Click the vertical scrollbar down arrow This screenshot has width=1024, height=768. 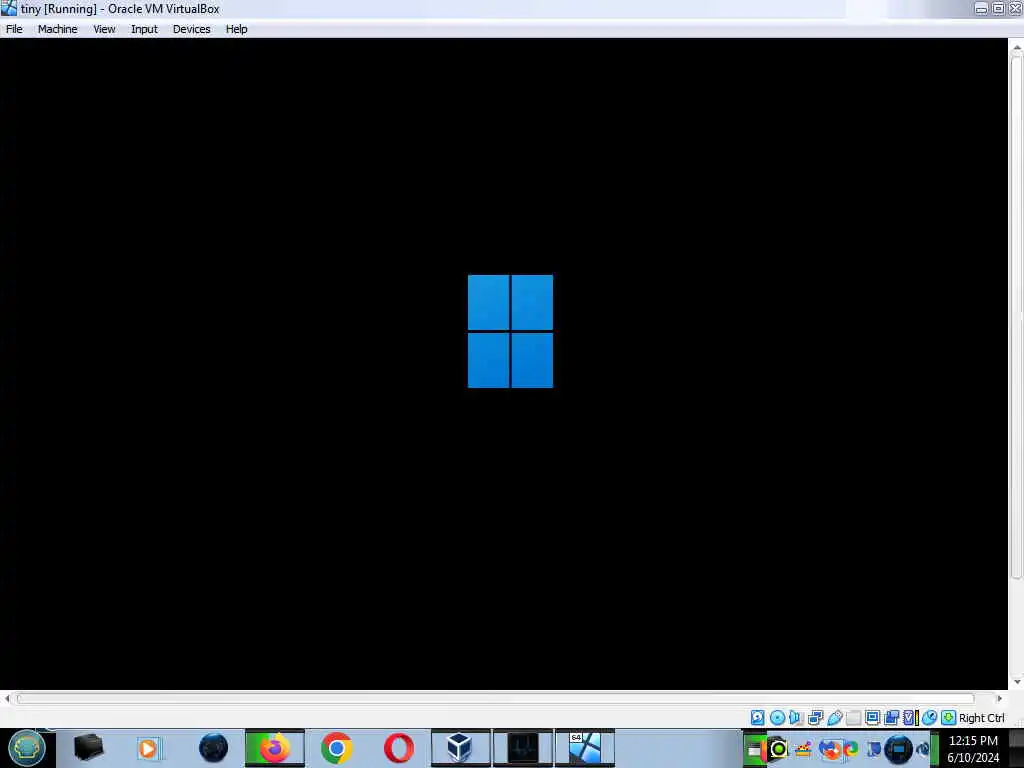1016,682
